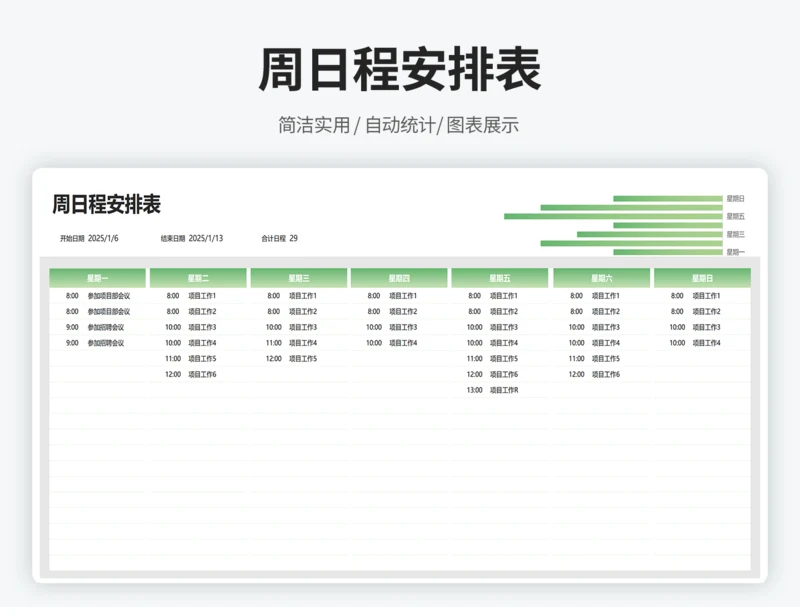The height and width of the screenshot is (616, 800).
Task: Click the end date value 2025/1/13
Action: click(206, 238)
